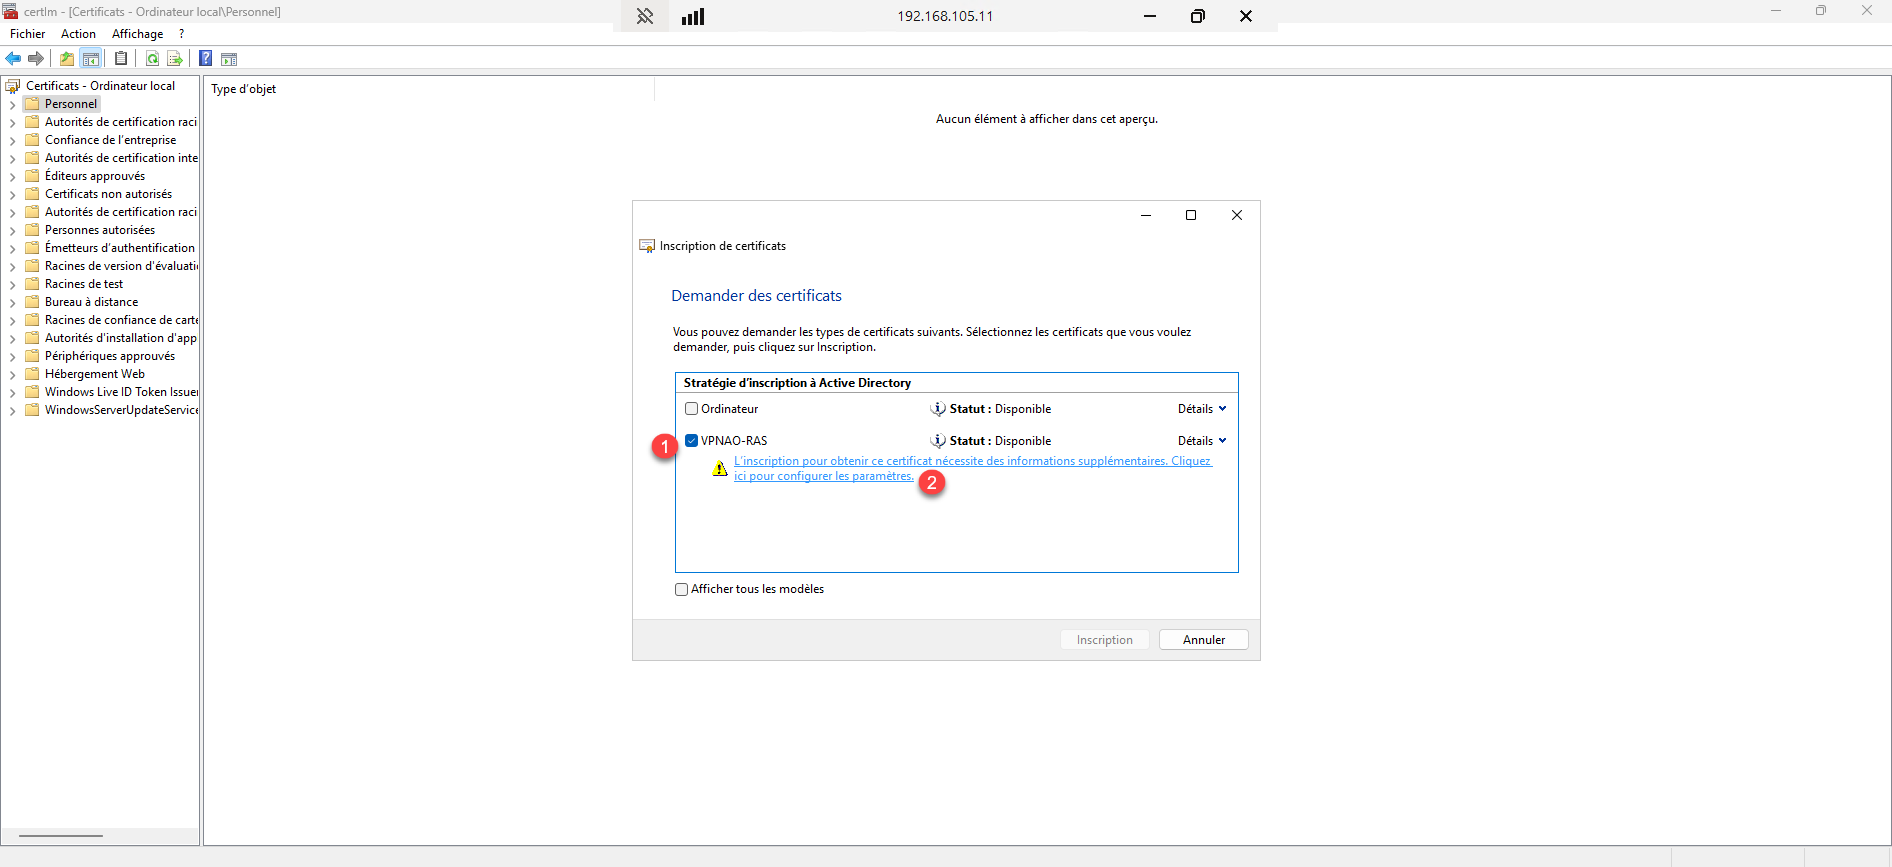Viewport: 1892px width, 867px height.
Task: Open the Affichage menu
Action: 137,34
